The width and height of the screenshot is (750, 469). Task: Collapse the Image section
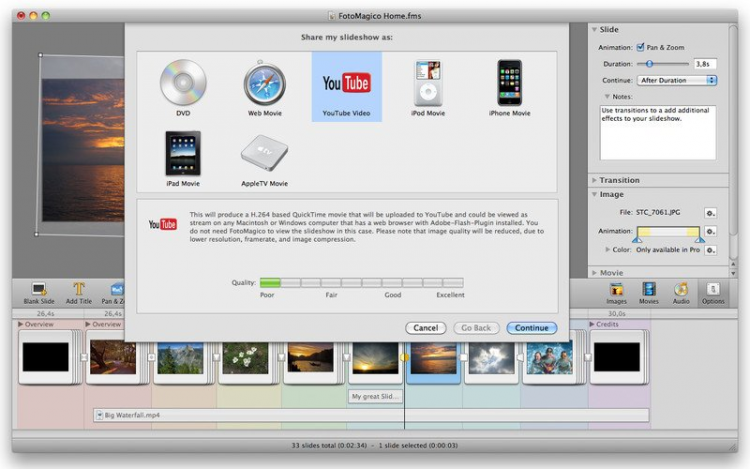pos(595,195)
